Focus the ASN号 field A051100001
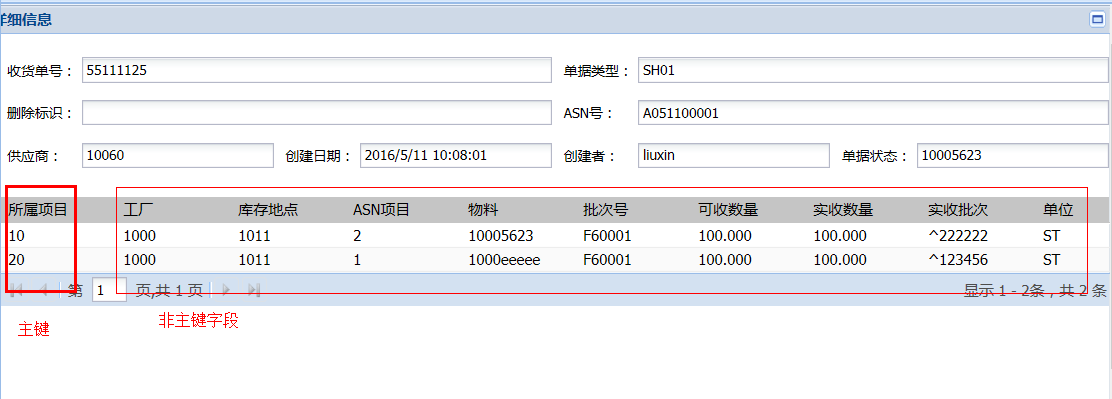Screen dimensions: 1112x399 click(x=874, y=113)
